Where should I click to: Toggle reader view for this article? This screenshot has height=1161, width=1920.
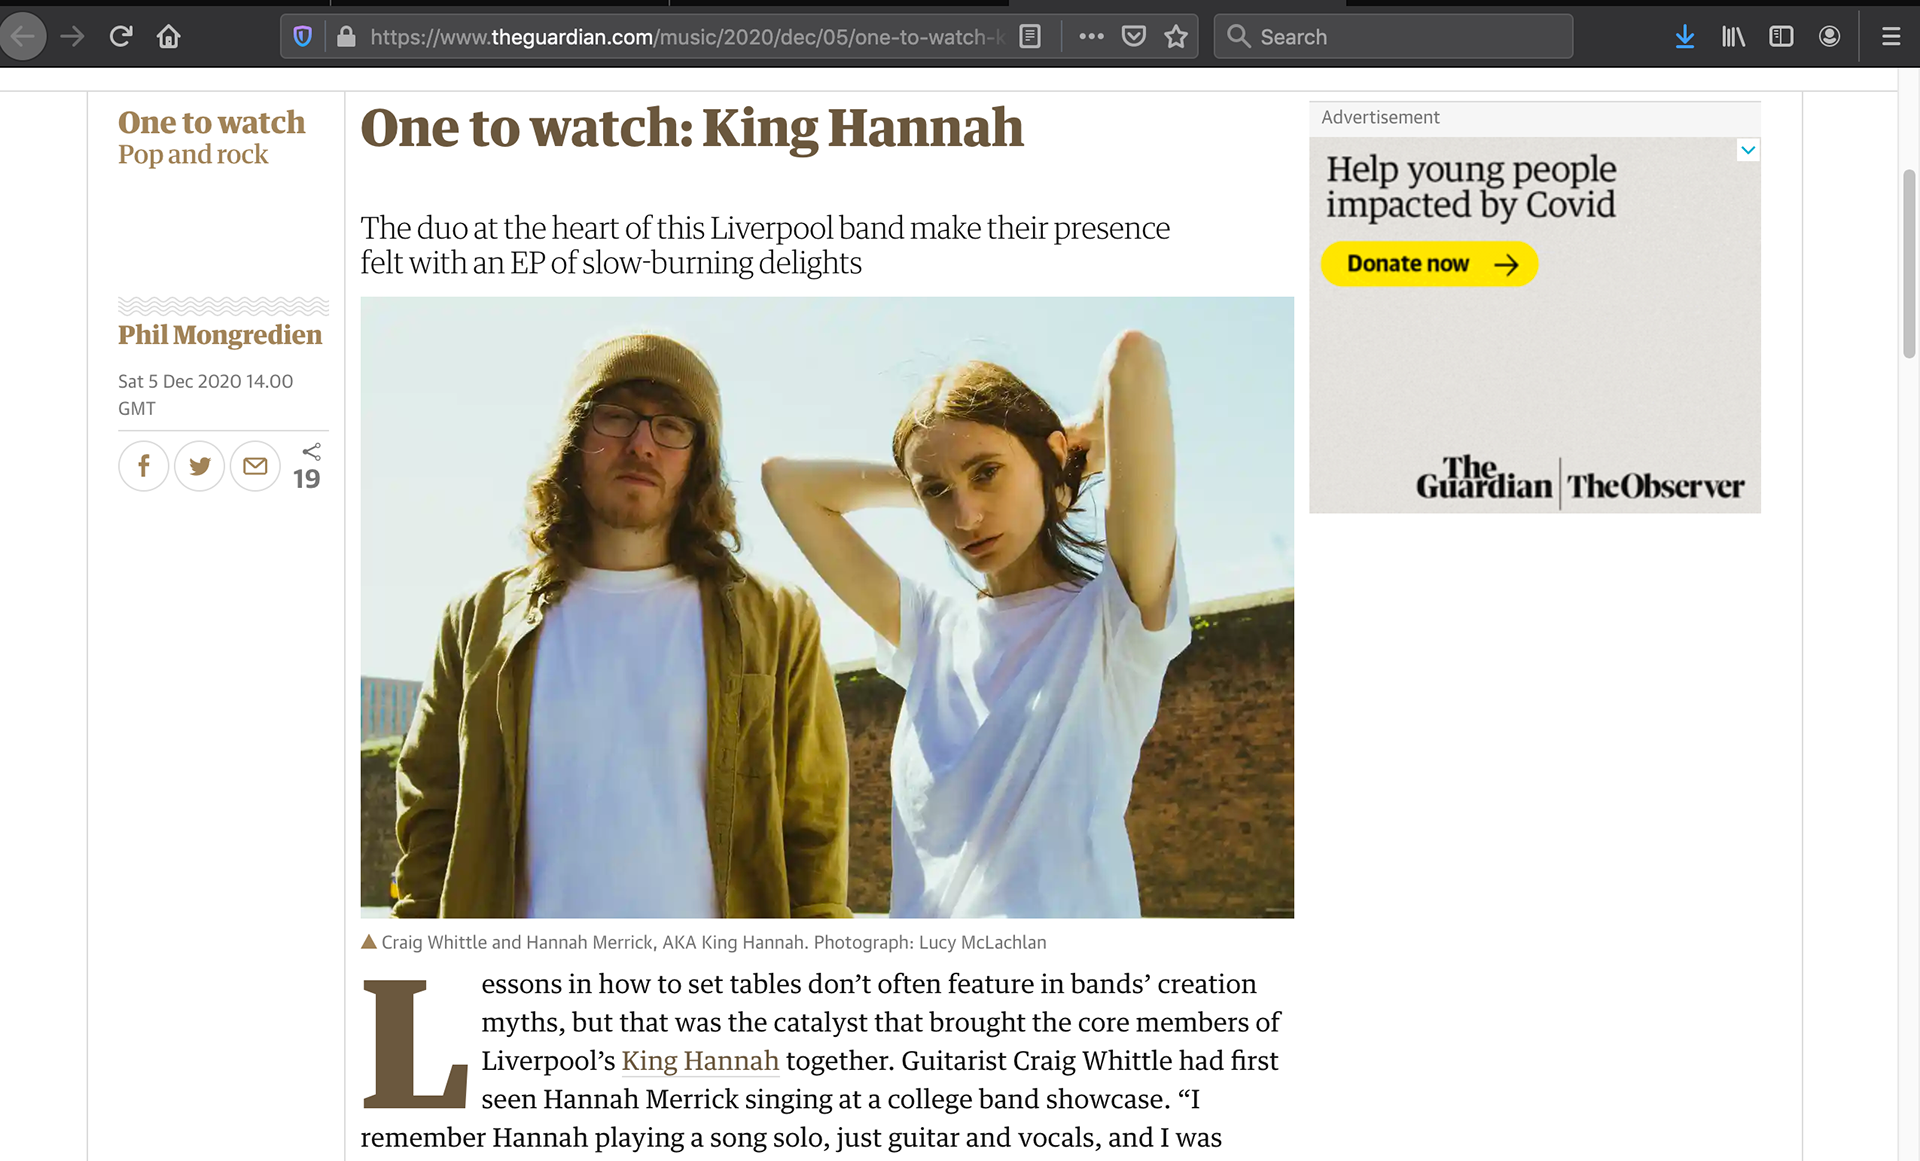click(x=1029, y=37)
